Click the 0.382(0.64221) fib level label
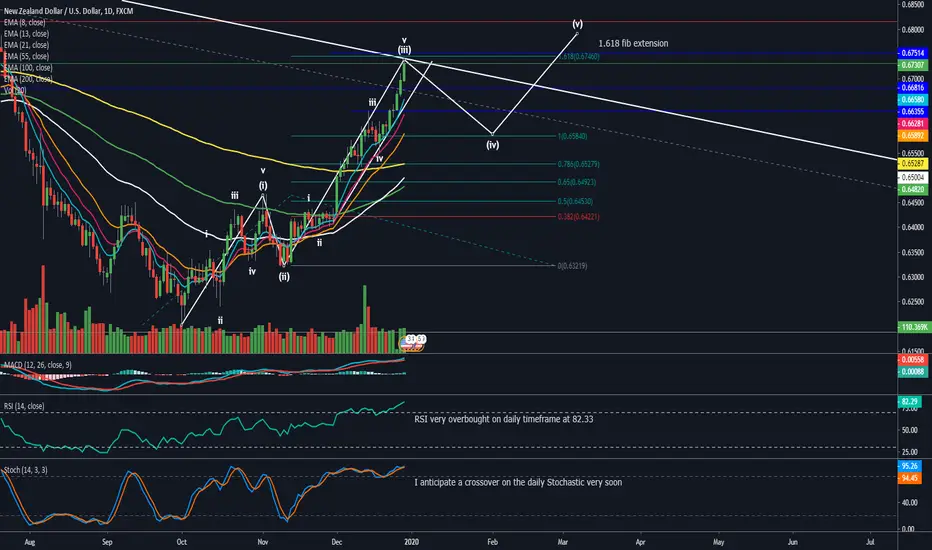 (x=578, y=217)
